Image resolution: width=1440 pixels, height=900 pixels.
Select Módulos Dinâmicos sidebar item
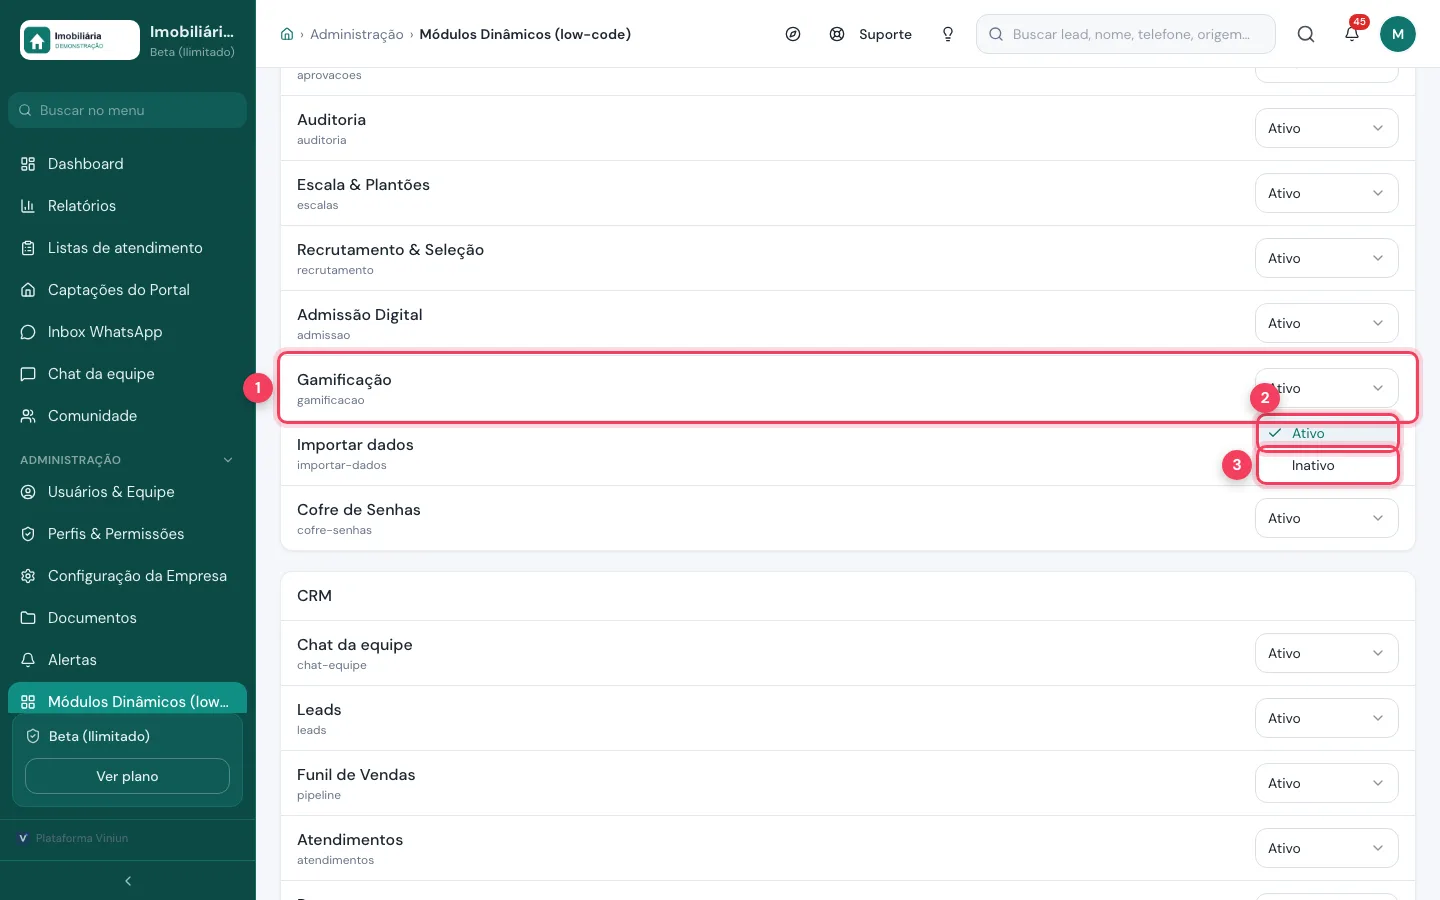(127, 700)
